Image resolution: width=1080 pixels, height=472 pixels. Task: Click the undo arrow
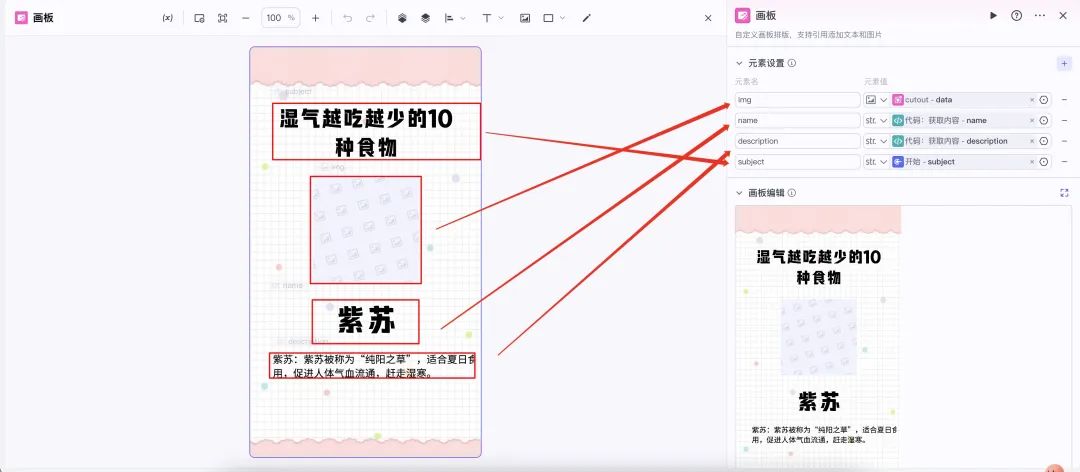point(347,18)
